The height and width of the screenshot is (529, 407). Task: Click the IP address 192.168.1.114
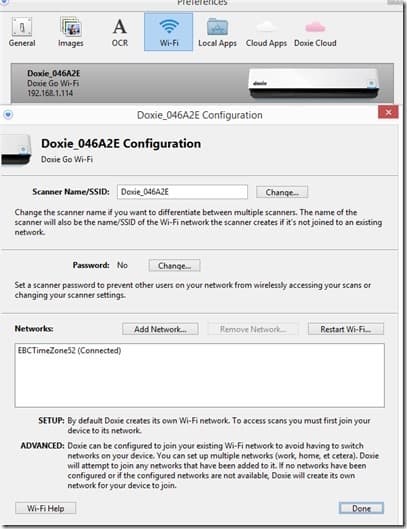tap(50, 93)
